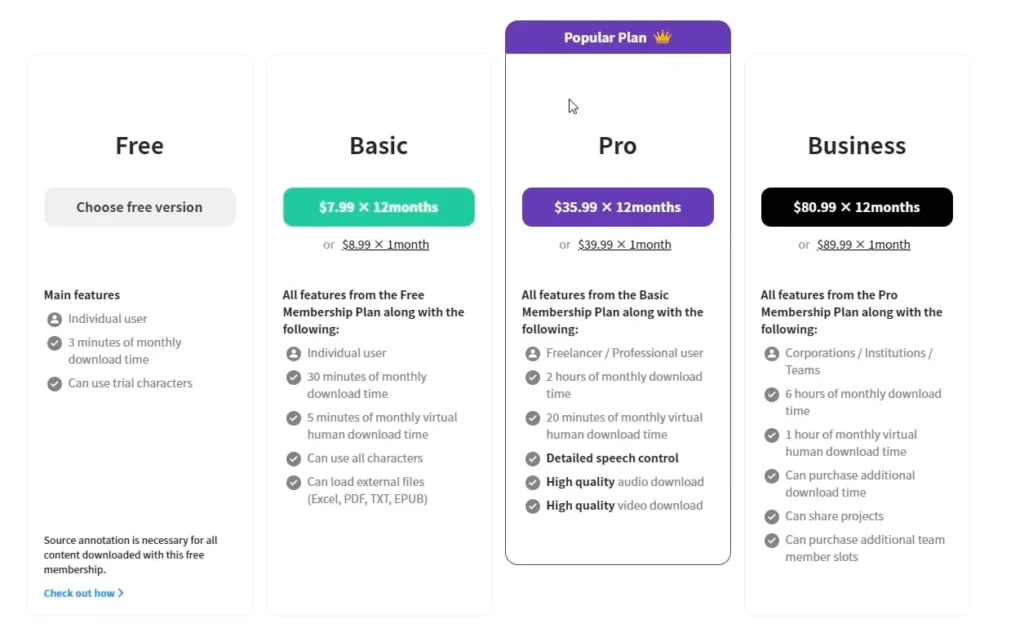Screen dimensions: 1024x632
Task: Choose the free version button
Action: (140, 207)
